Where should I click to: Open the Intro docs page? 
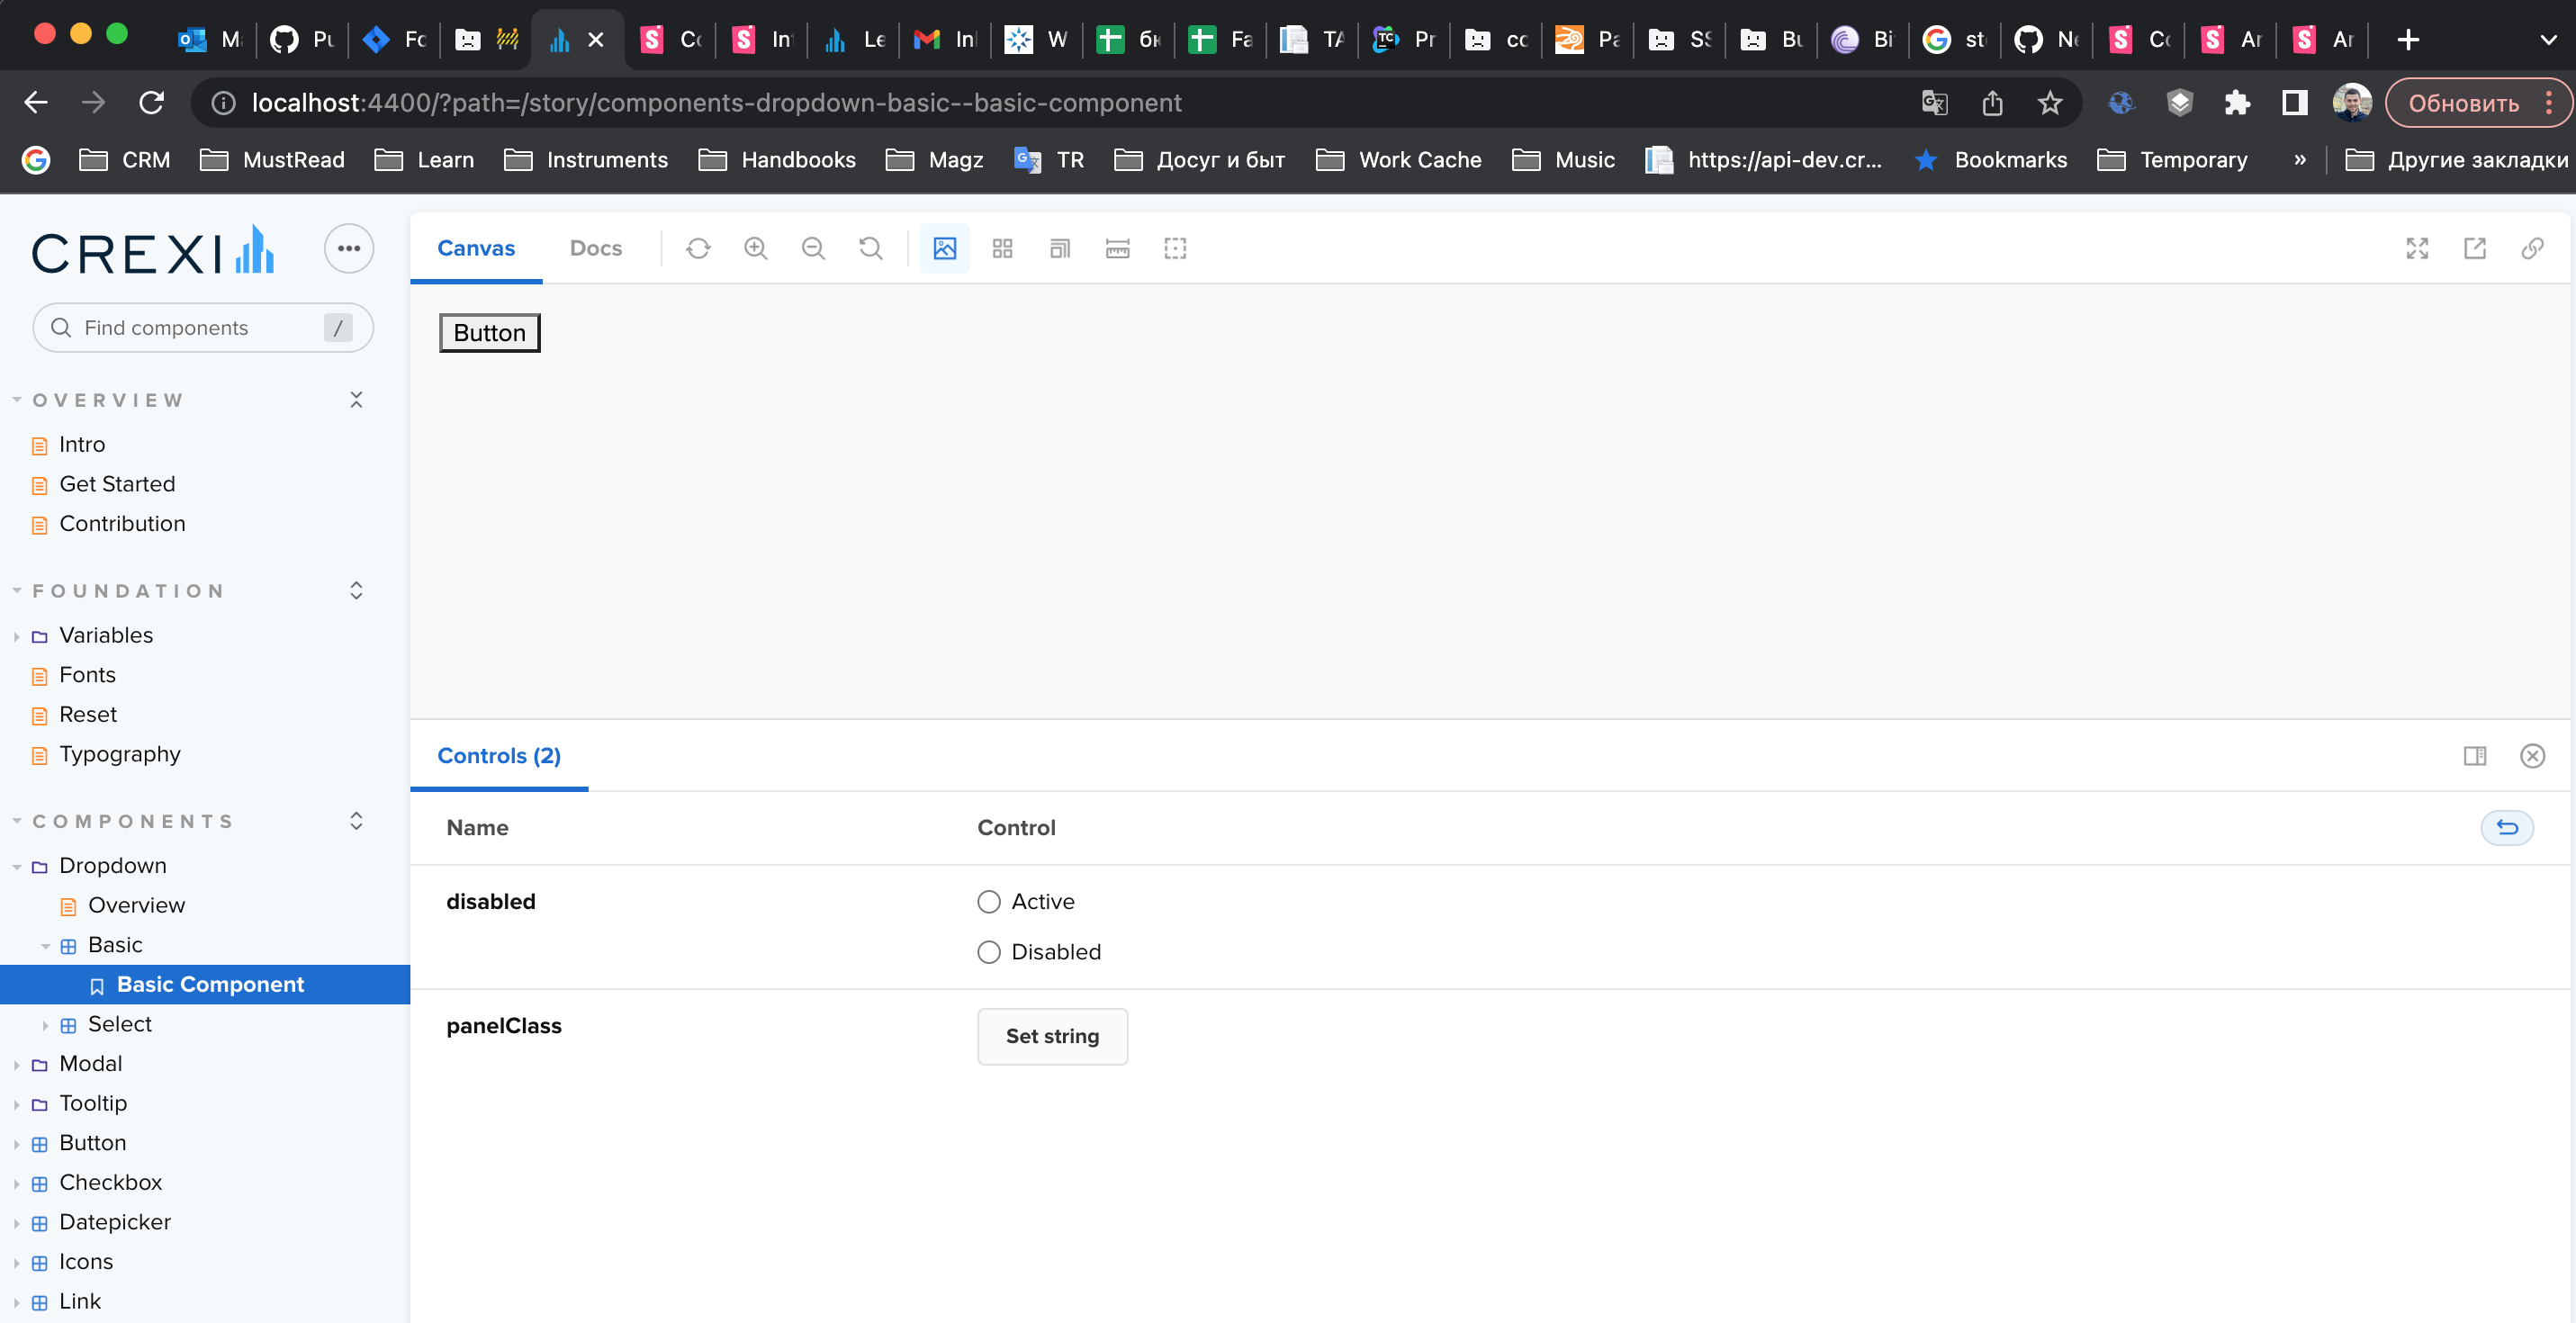(x=82, y=444)
